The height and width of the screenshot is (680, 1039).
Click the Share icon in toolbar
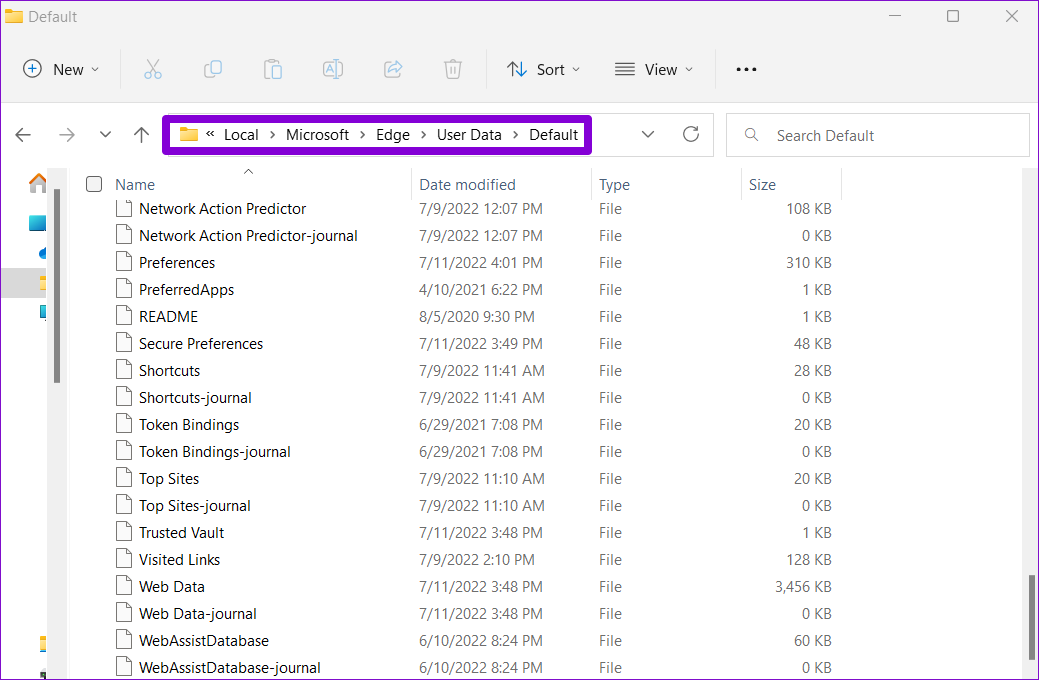click(x=393, y=69)
